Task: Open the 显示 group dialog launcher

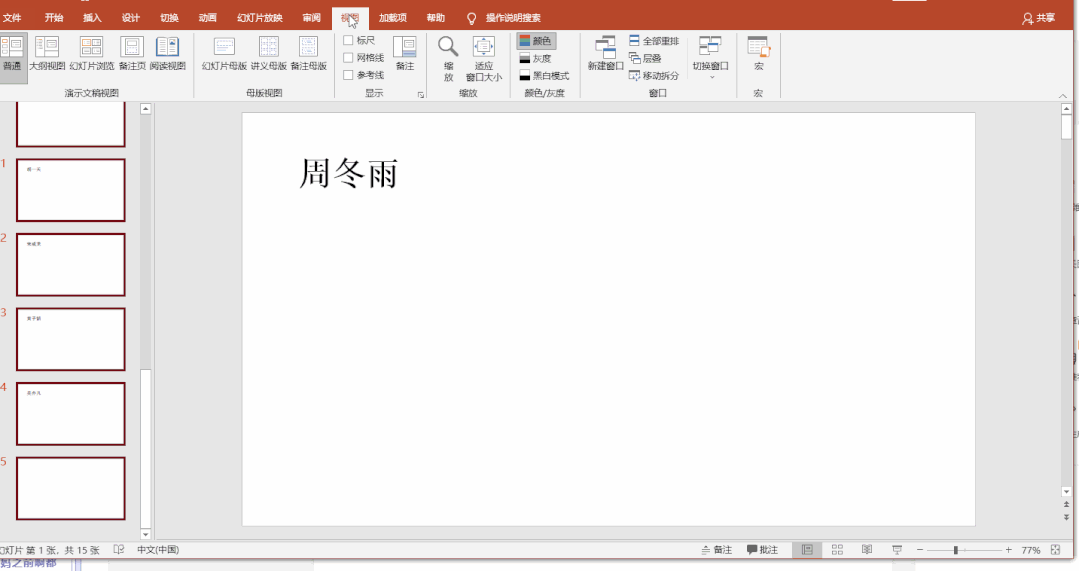Action: point(421,94)
